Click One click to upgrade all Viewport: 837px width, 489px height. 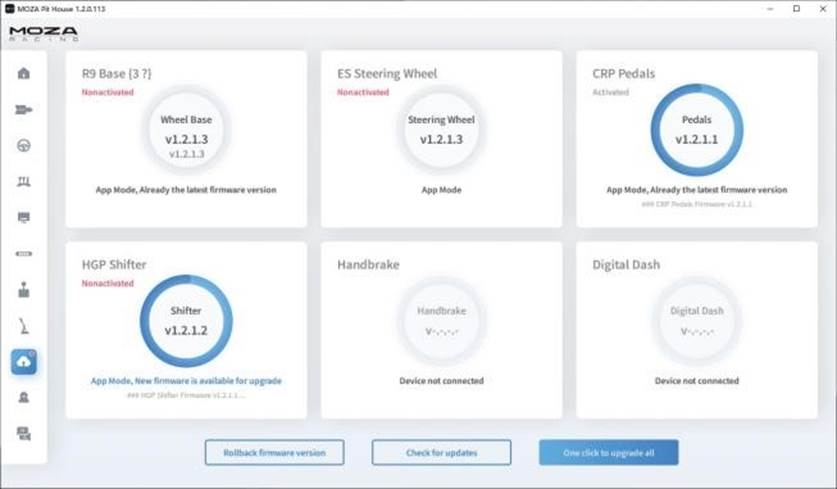(609, 453)
